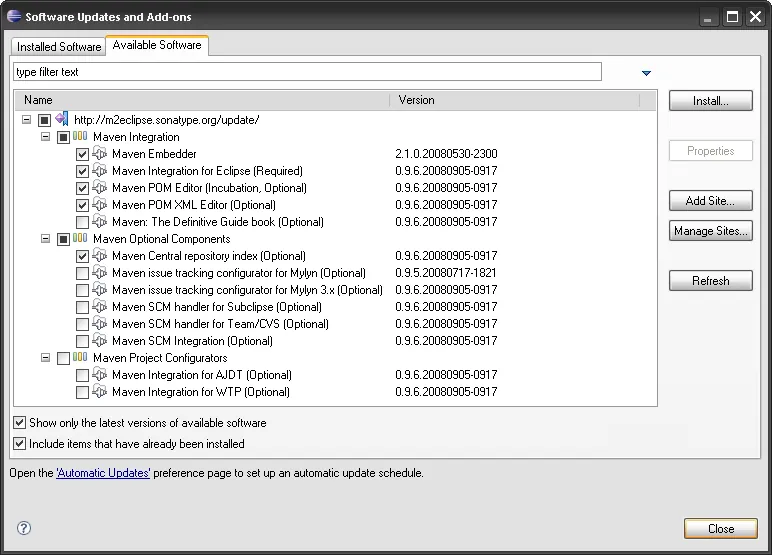Click the SCM handler for Subclipse icon
This screenshot has width=772, height=555.
(99, 306)
